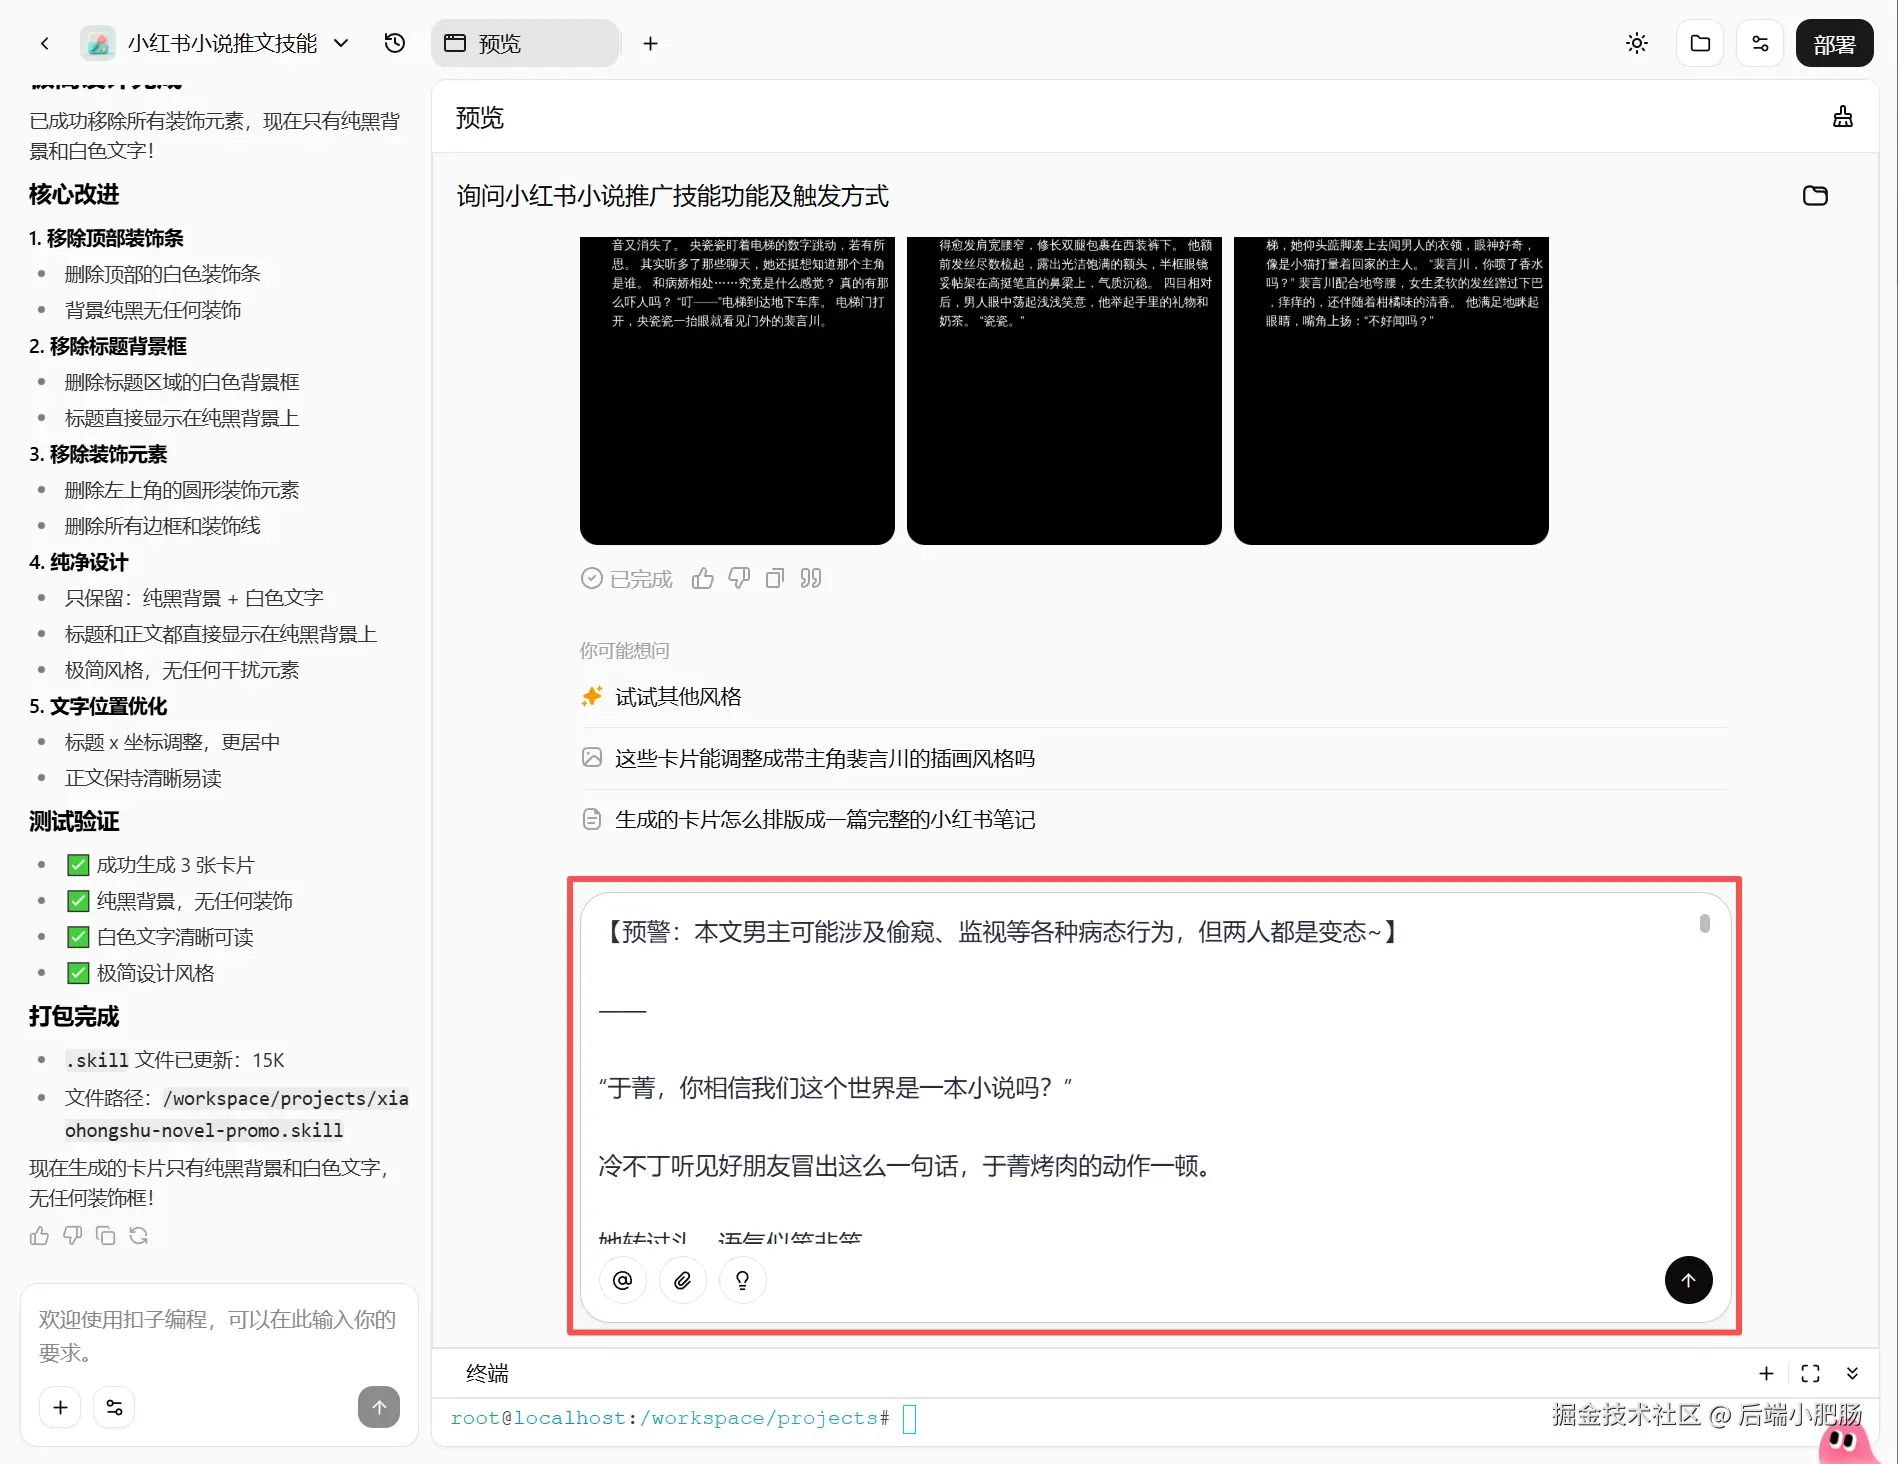Open the folder icon in top toolbar
1898x1464 pixels.
(1700, 43)
